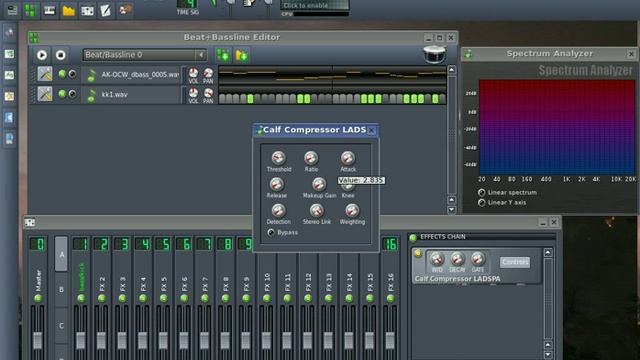Open My Home in left sidebar
Viewport: 640px width, 360px height.
click(x=9, y=118)
